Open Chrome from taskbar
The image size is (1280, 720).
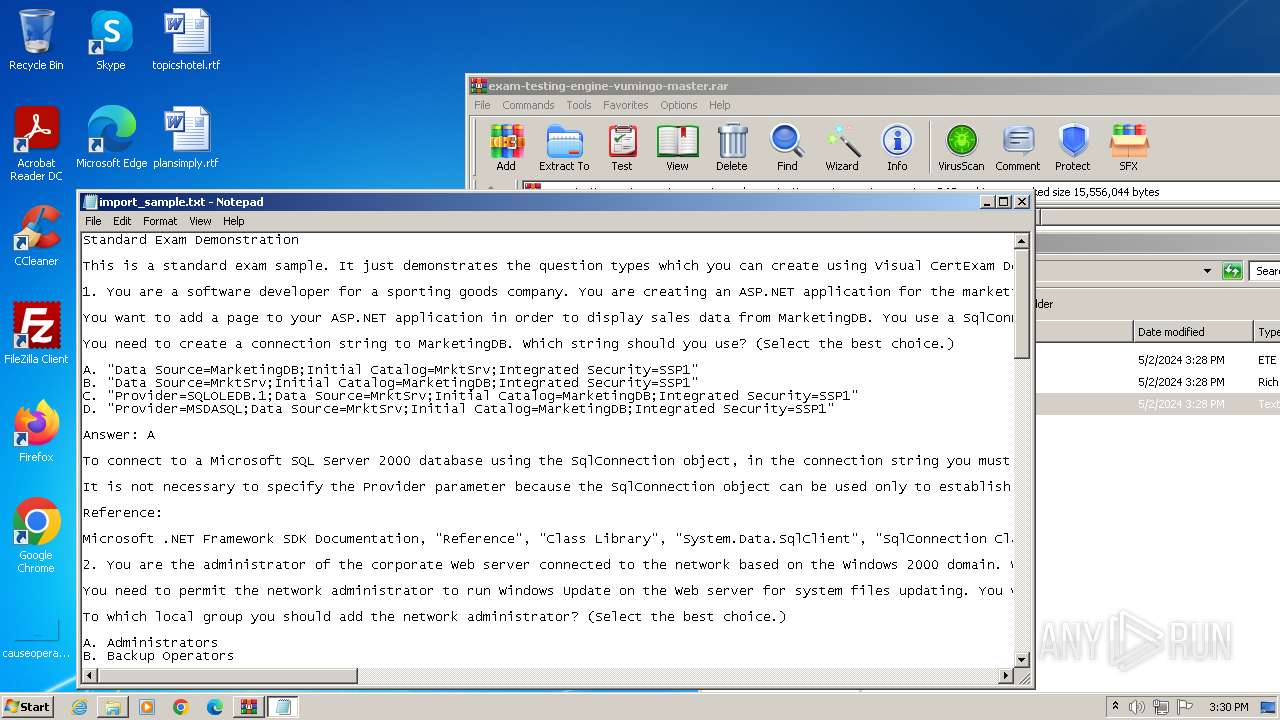pyautogui.click(x=181, y=707)
